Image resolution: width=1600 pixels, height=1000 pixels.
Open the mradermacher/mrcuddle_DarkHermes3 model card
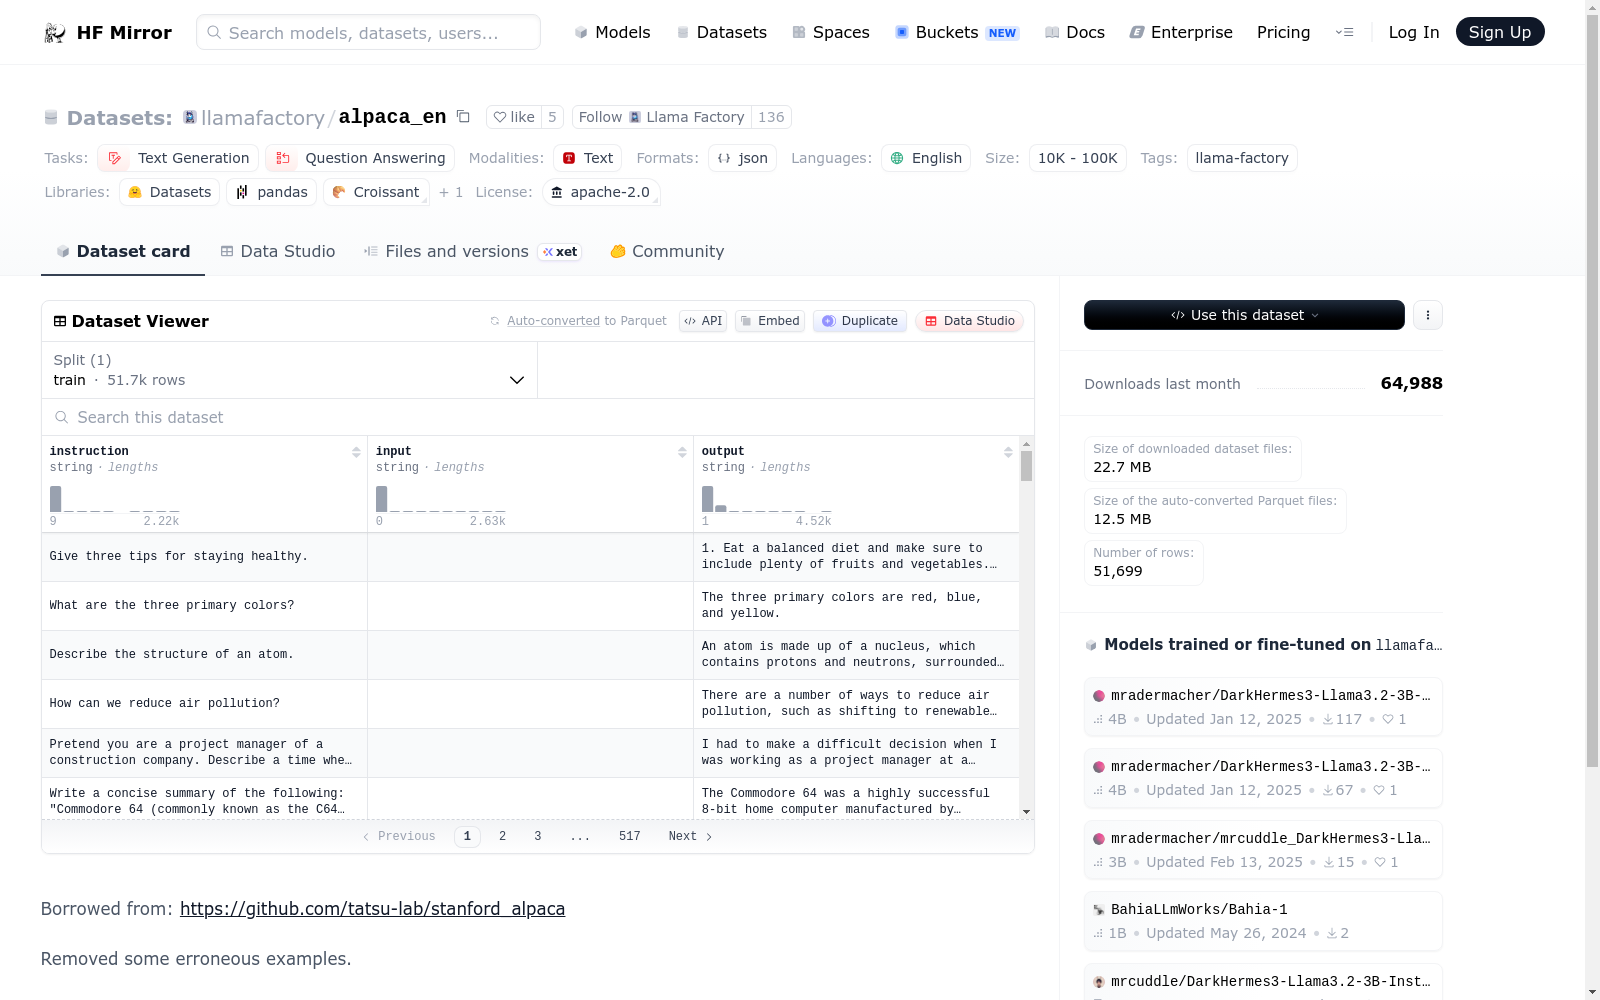pyautogui.click(x=1263, y=850)
